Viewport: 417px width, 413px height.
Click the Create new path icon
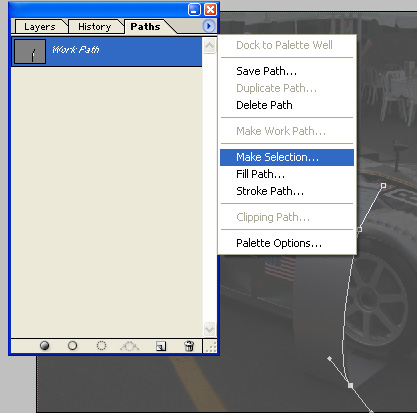pyautogui.click(x=161, y=346)
